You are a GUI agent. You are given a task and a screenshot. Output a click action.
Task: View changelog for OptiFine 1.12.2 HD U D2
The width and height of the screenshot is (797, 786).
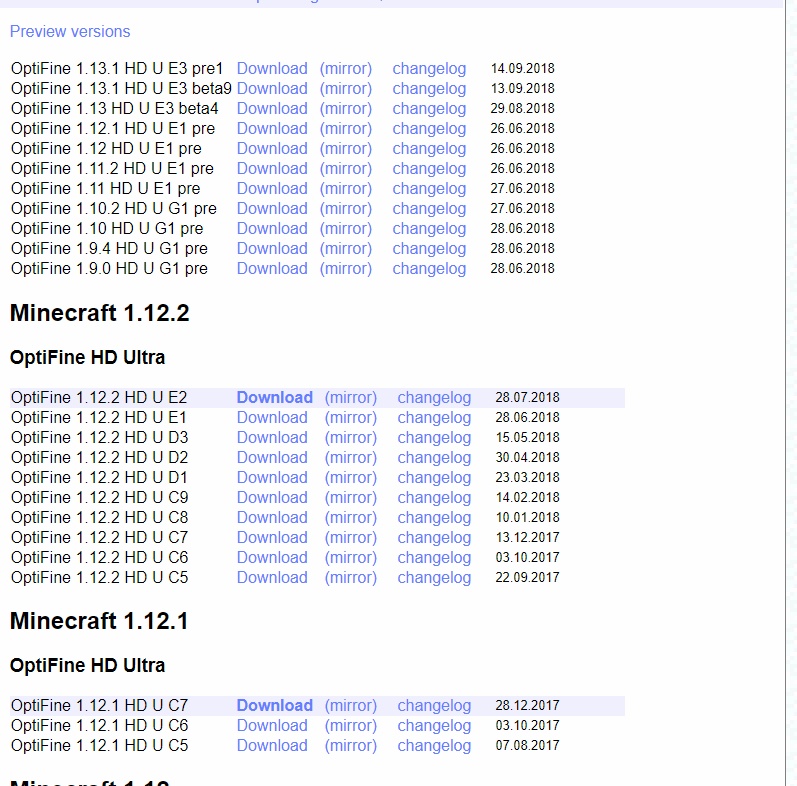tap(434, 458)
